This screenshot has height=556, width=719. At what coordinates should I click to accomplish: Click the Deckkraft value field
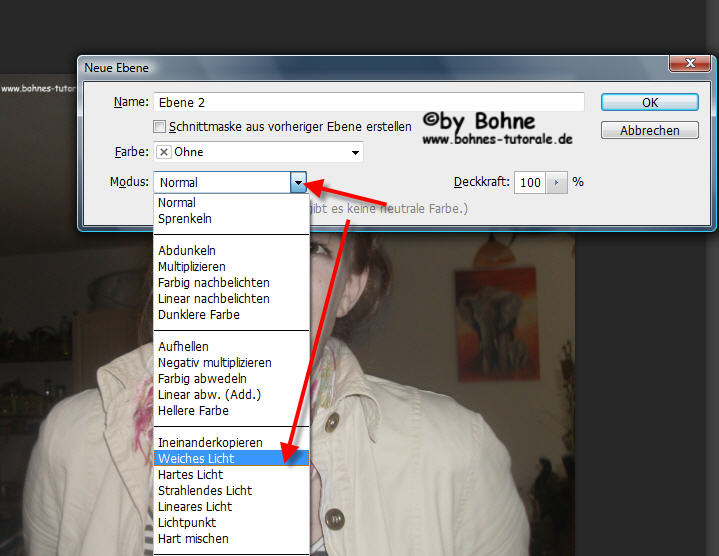[530, 183]
